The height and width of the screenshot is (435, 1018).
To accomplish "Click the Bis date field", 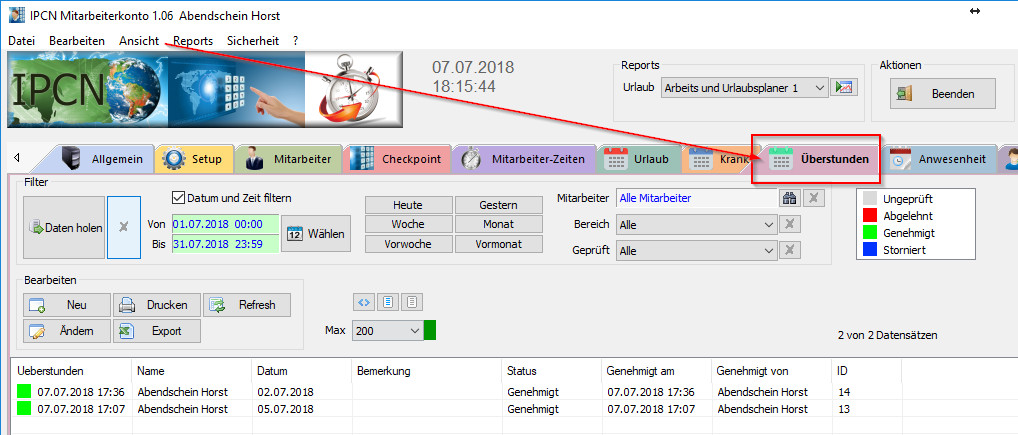I will (x=225, y=244).
